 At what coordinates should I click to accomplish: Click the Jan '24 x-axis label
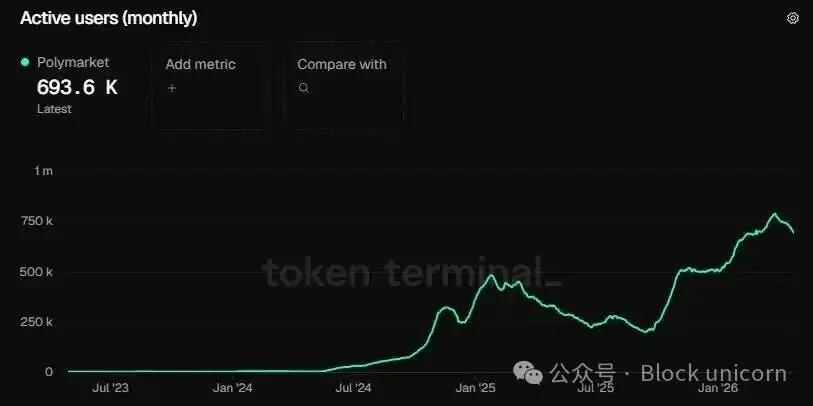231,388
